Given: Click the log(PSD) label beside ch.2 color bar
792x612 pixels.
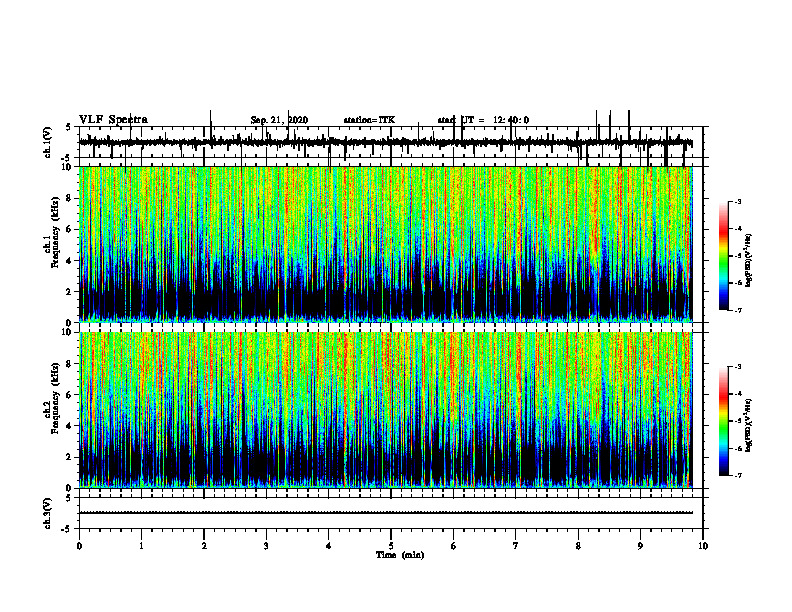Looking at the screenshot, I should click(x=749, y=424).
